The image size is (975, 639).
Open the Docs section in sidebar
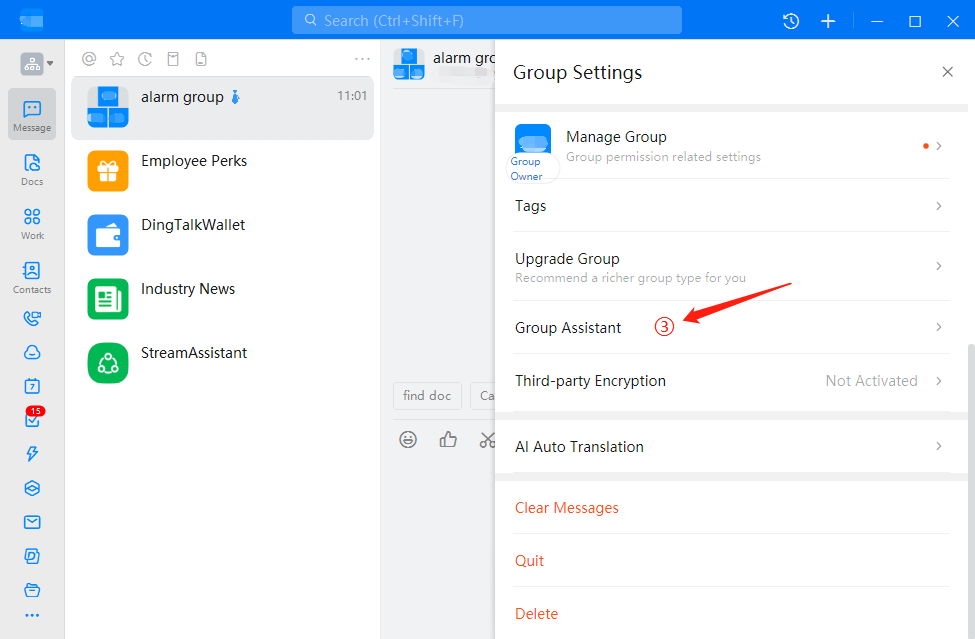click(32, 168)
